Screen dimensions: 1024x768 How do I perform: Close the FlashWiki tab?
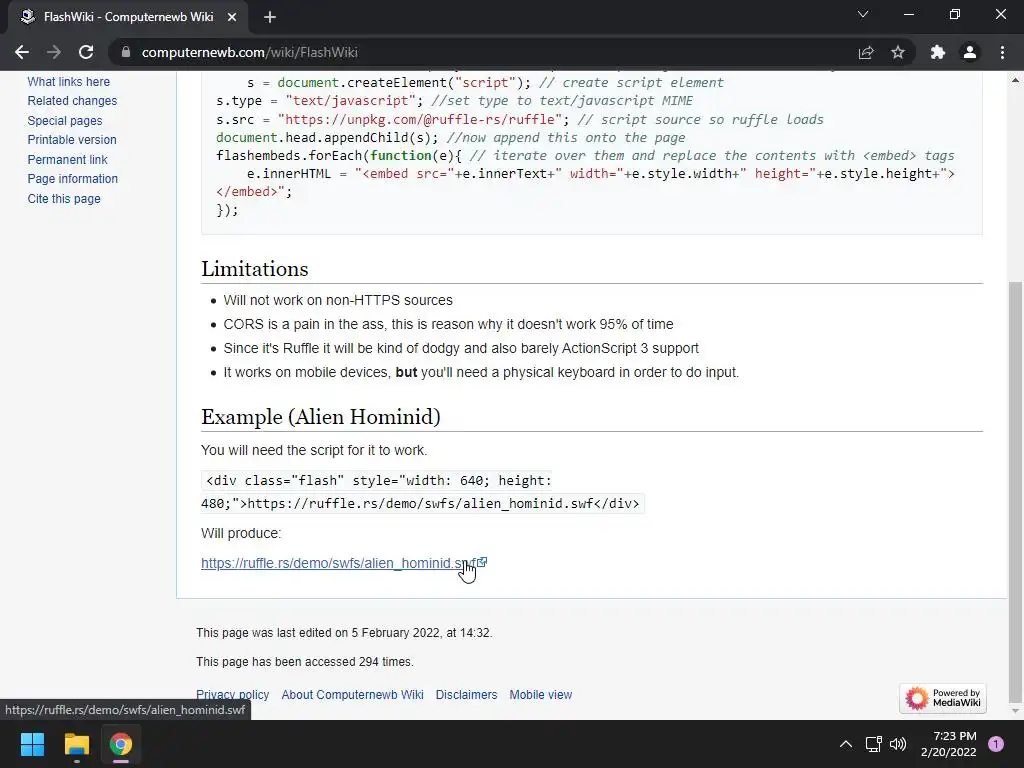[x=232, y=17]
